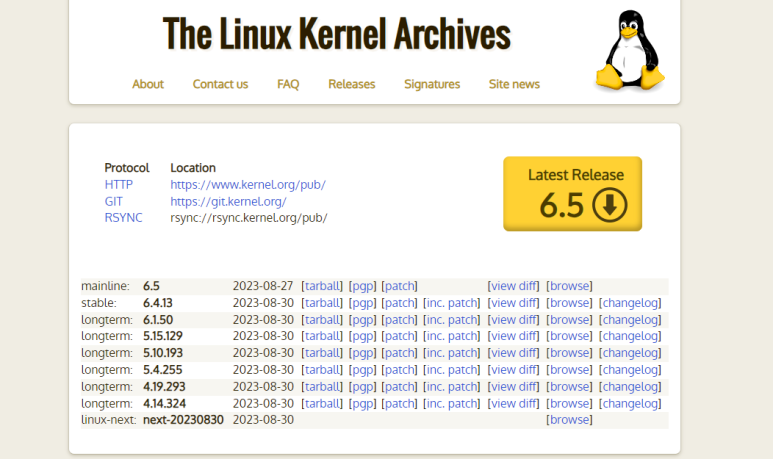The width and height of the screenshot is (773, 459).
Task: View diff for longterm 6.1.50
Action: point(513,319)
